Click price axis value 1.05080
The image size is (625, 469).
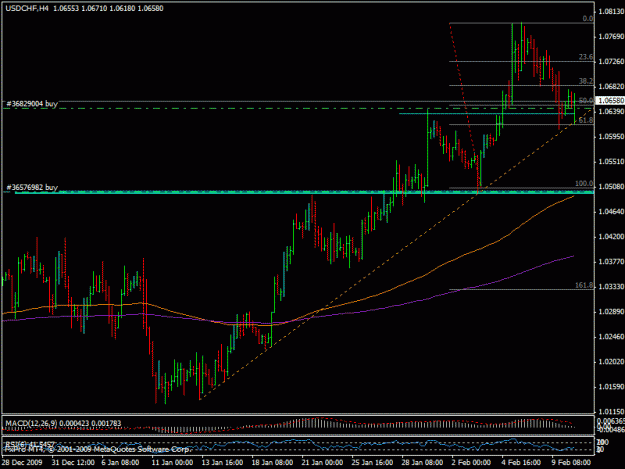click(x=611, y=186)
